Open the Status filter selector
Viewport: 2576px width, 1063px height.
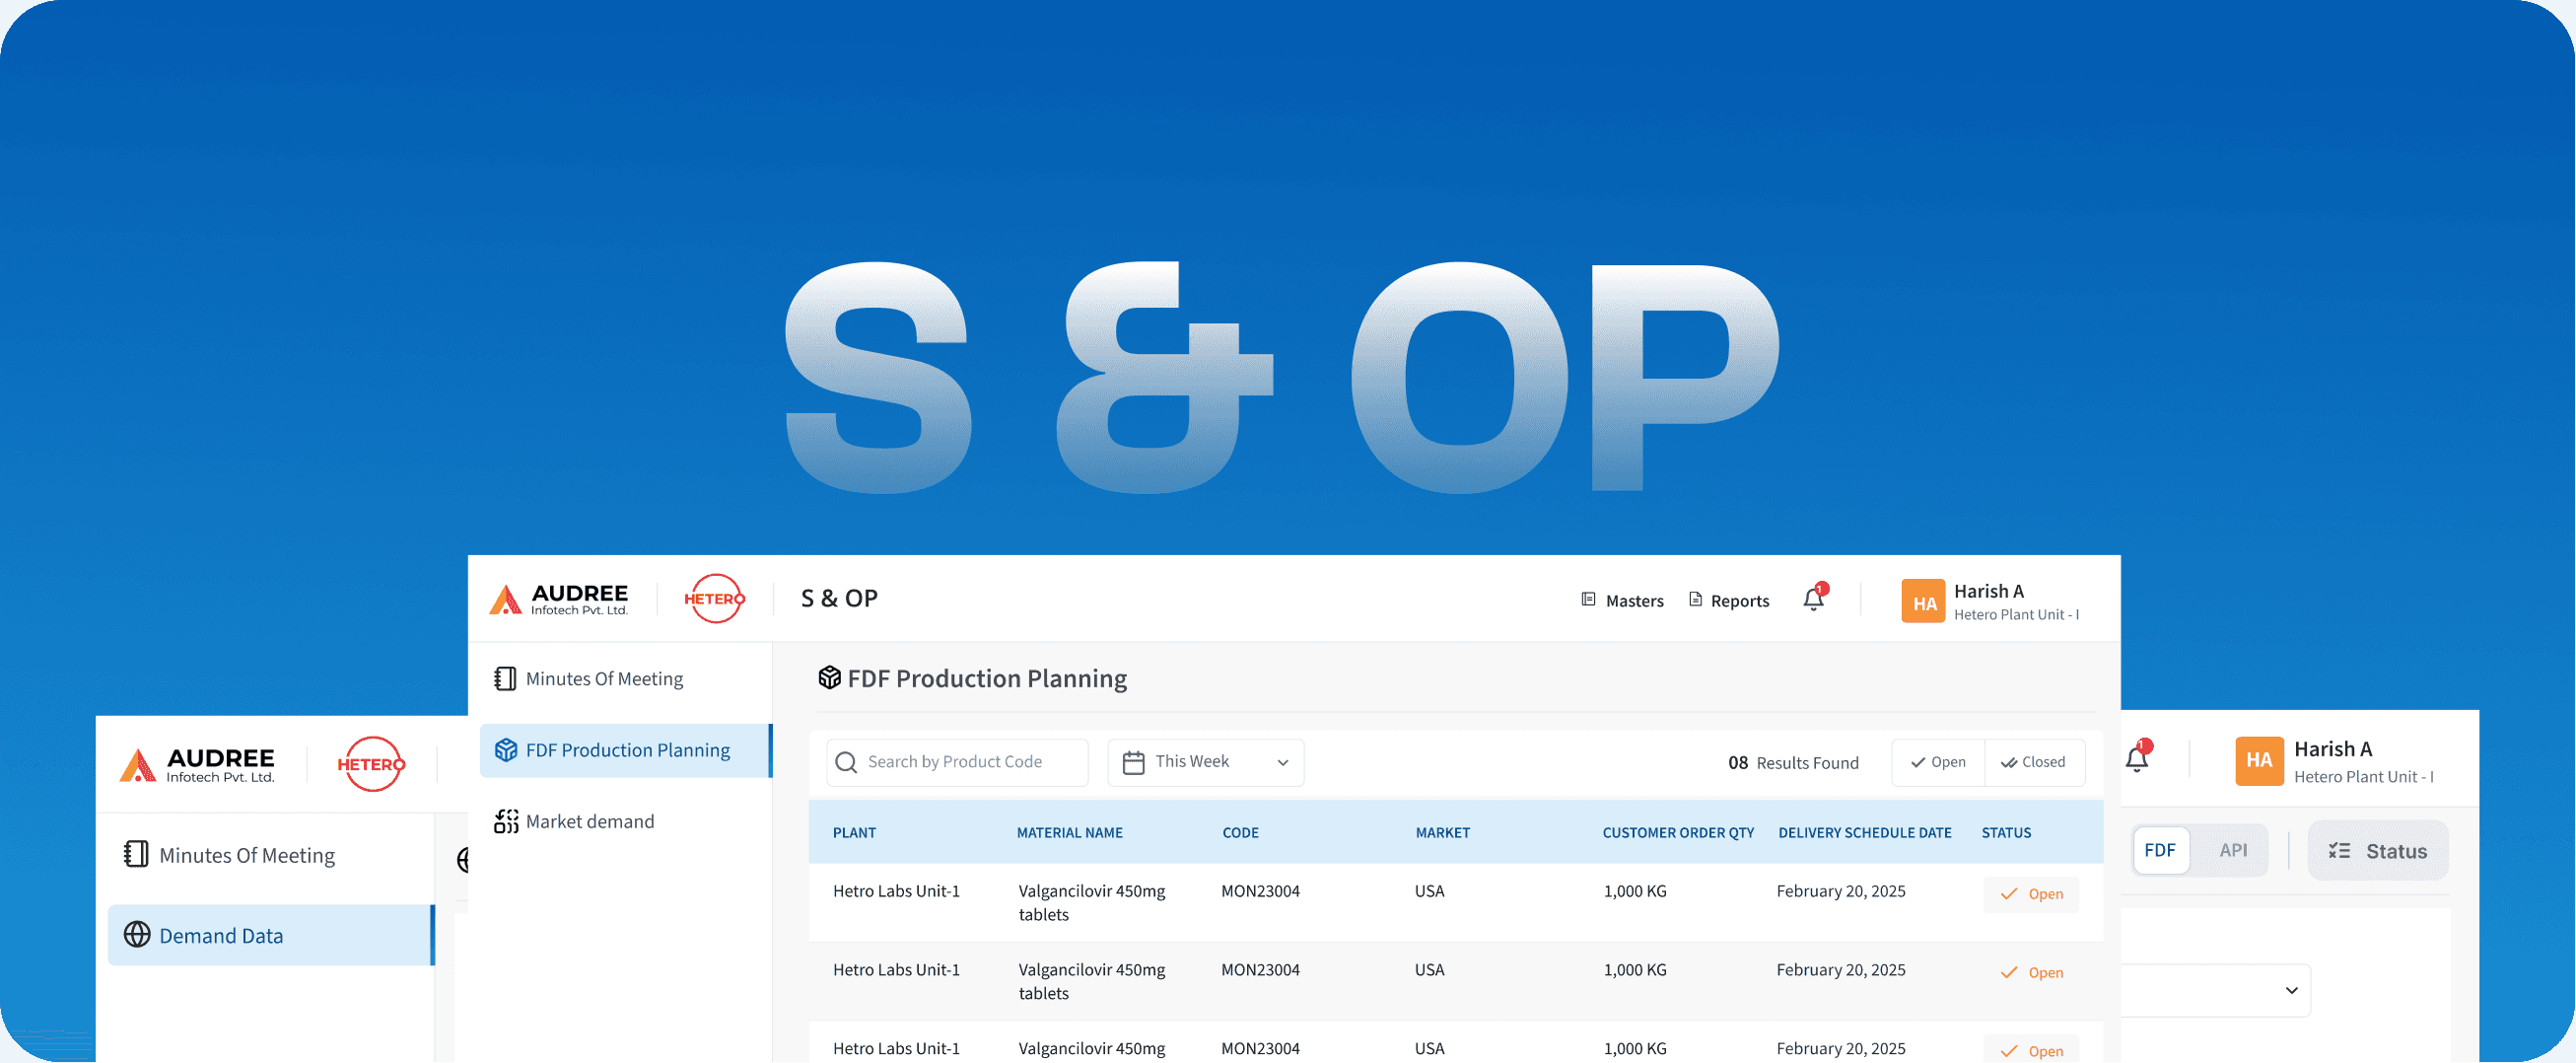[2378, 849]
